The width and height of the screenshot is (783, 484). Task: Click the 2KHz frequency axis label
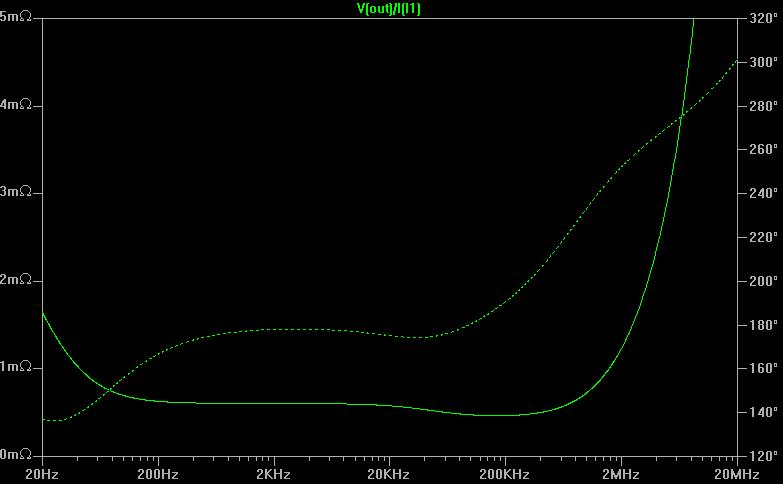coord(273,474)
